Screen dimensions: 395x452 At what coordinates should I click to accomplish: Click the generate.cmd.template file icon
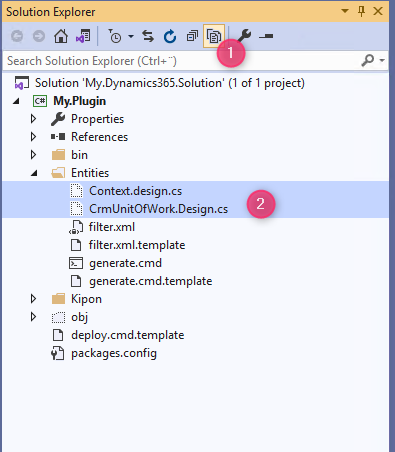tap(76, 281)
